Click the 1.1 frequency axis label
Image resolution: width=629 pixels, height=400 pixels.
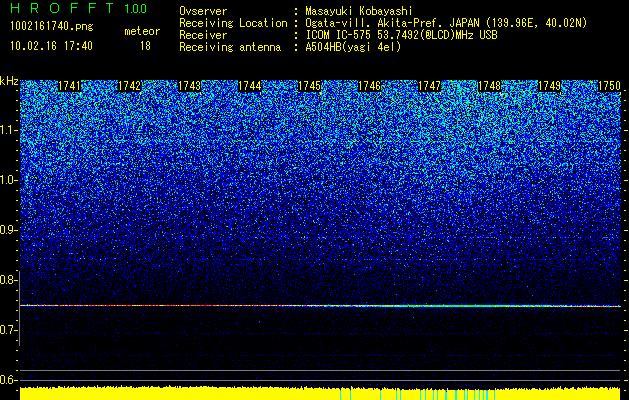click(8, 130)
